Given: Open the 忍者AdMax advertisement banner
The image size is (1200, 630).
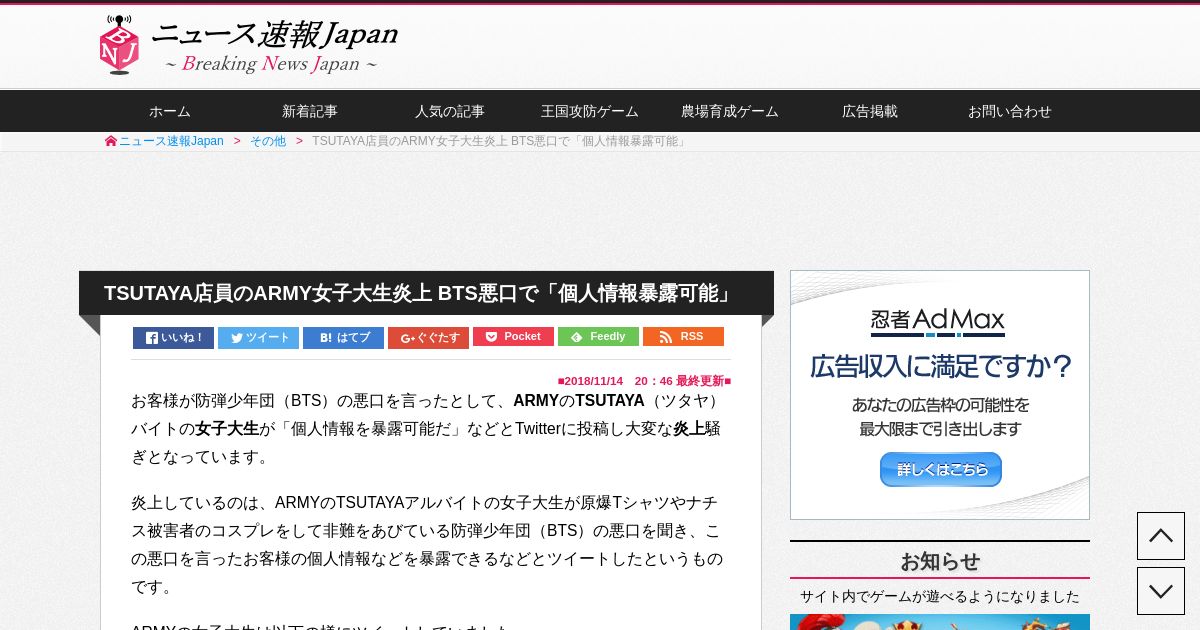Looking at the screenshot, I should pos(940,395).
